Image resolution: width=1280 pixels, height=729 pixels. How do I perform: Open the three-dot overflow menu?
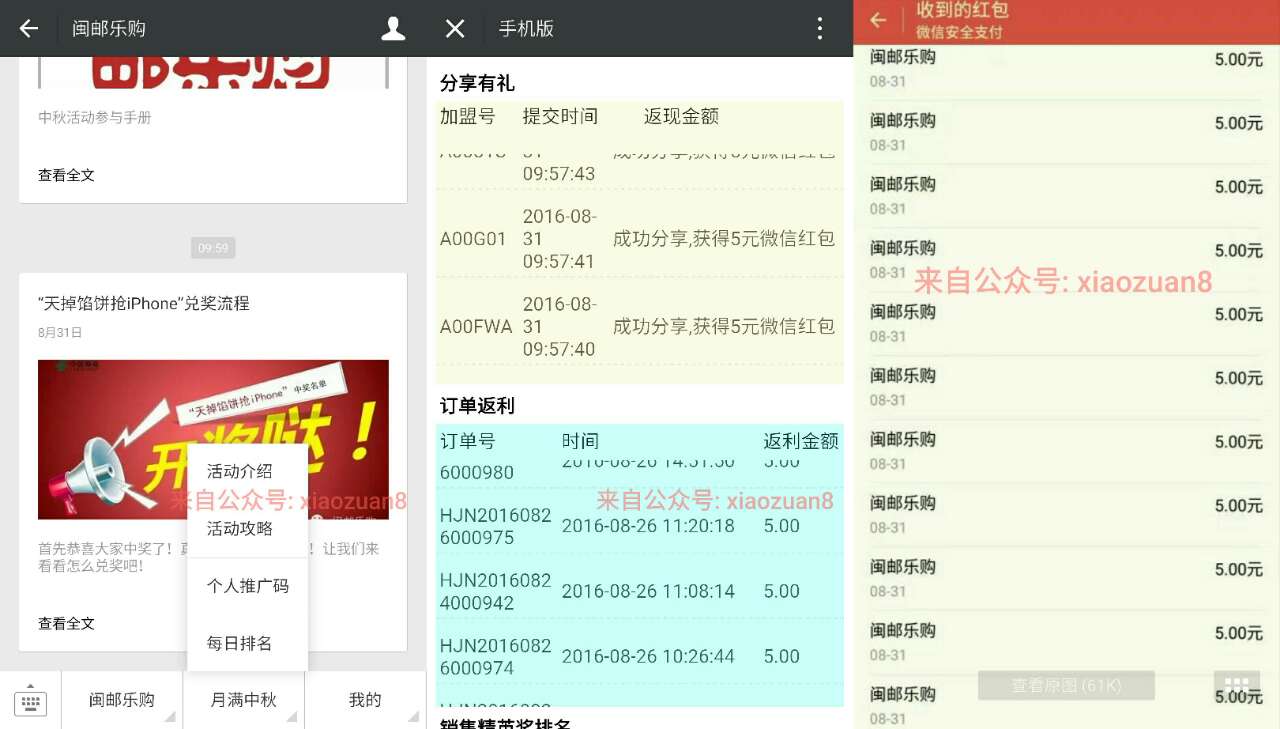[820, 29]
